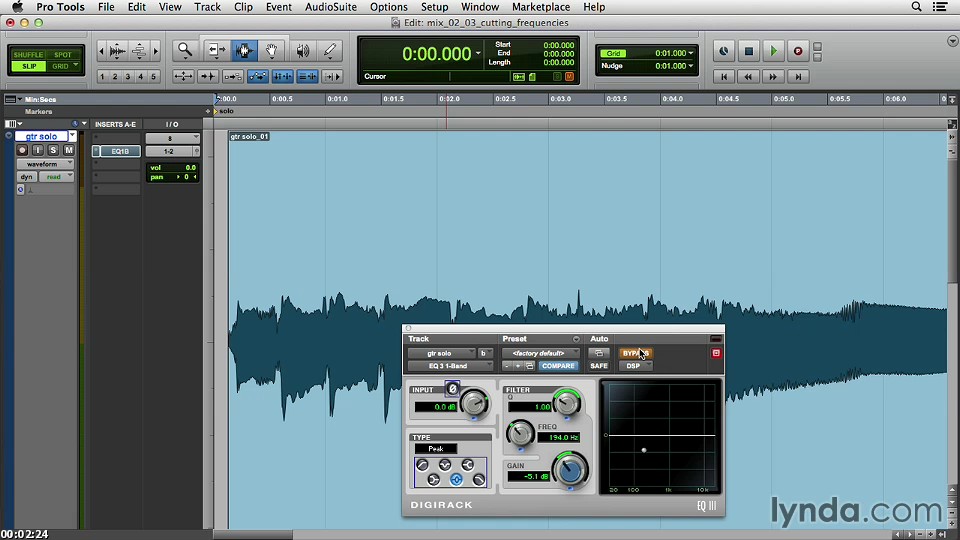Click the zoom toggle arrows icon

click(x=183, y=77)
